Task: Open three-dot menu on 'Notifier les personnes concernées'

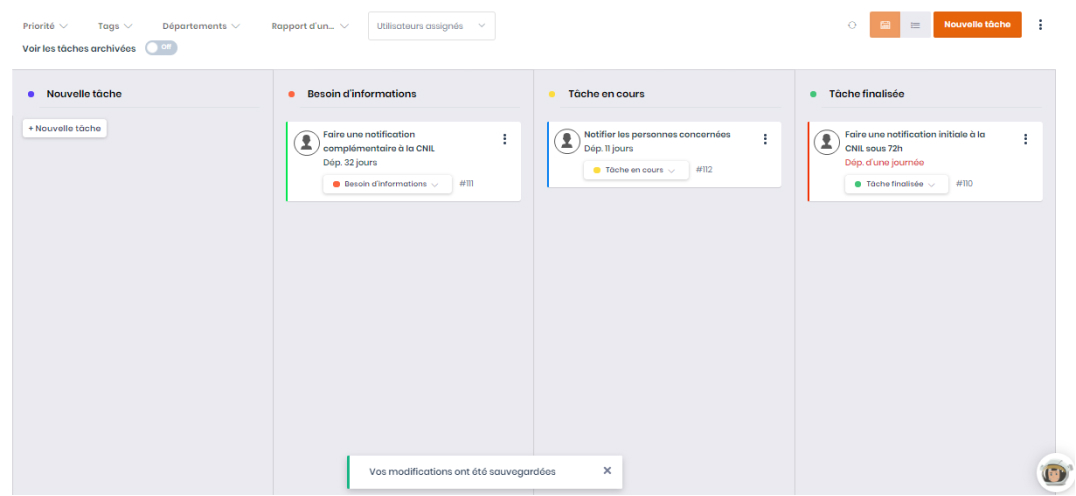Action: pyautogui.click(x=765, y=139)
